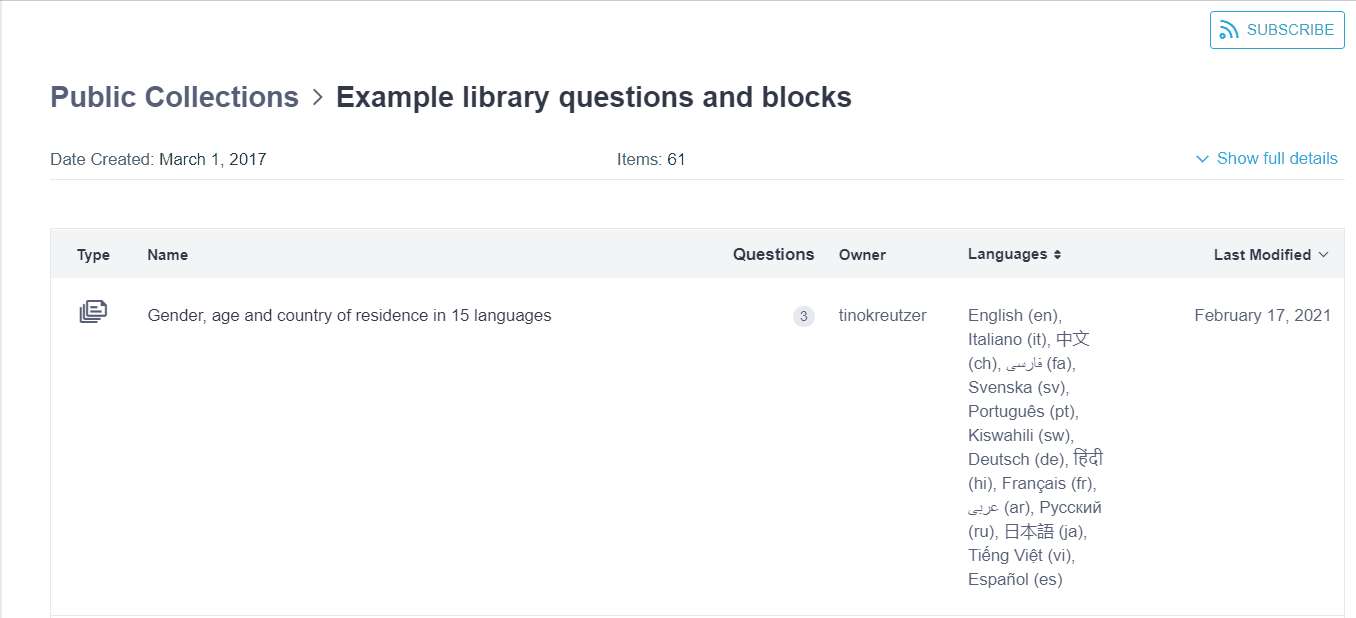Screen dimensions: 1356x618
Task: Expand the chevron next to Show full details
Action: coord(1202,159)
